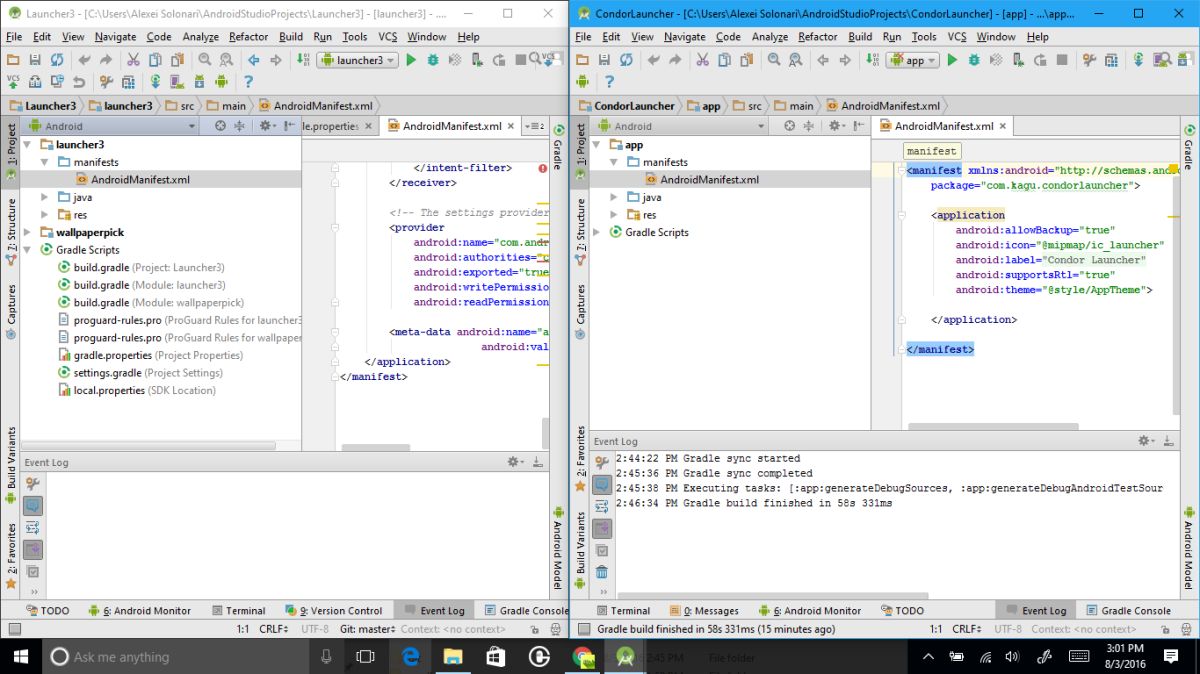Open Windows Start menu
The width and height of the screenshot is (1200, 674).
pyautogui.click(x=20, y=657)
